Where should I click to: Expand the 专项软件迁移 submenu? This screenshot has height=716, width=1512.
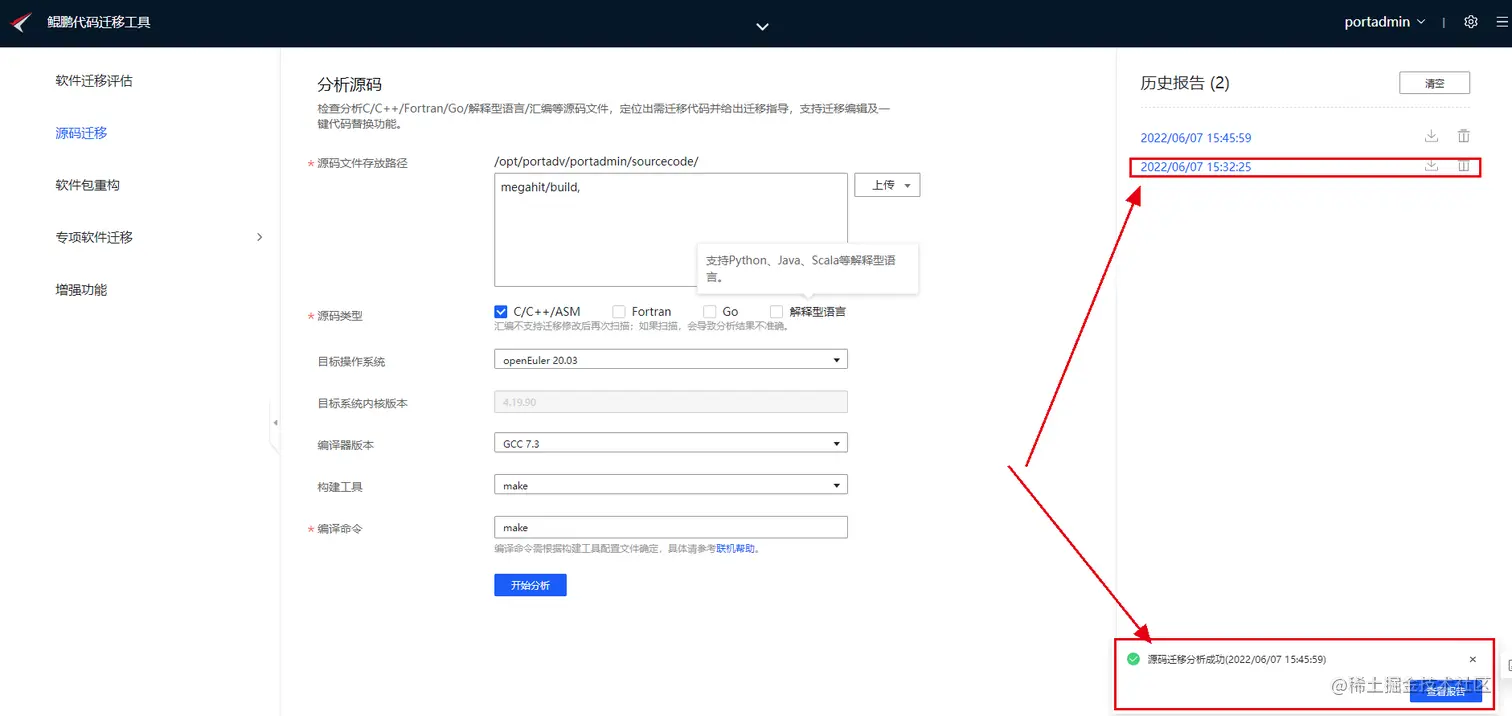[x=260, y=237]
